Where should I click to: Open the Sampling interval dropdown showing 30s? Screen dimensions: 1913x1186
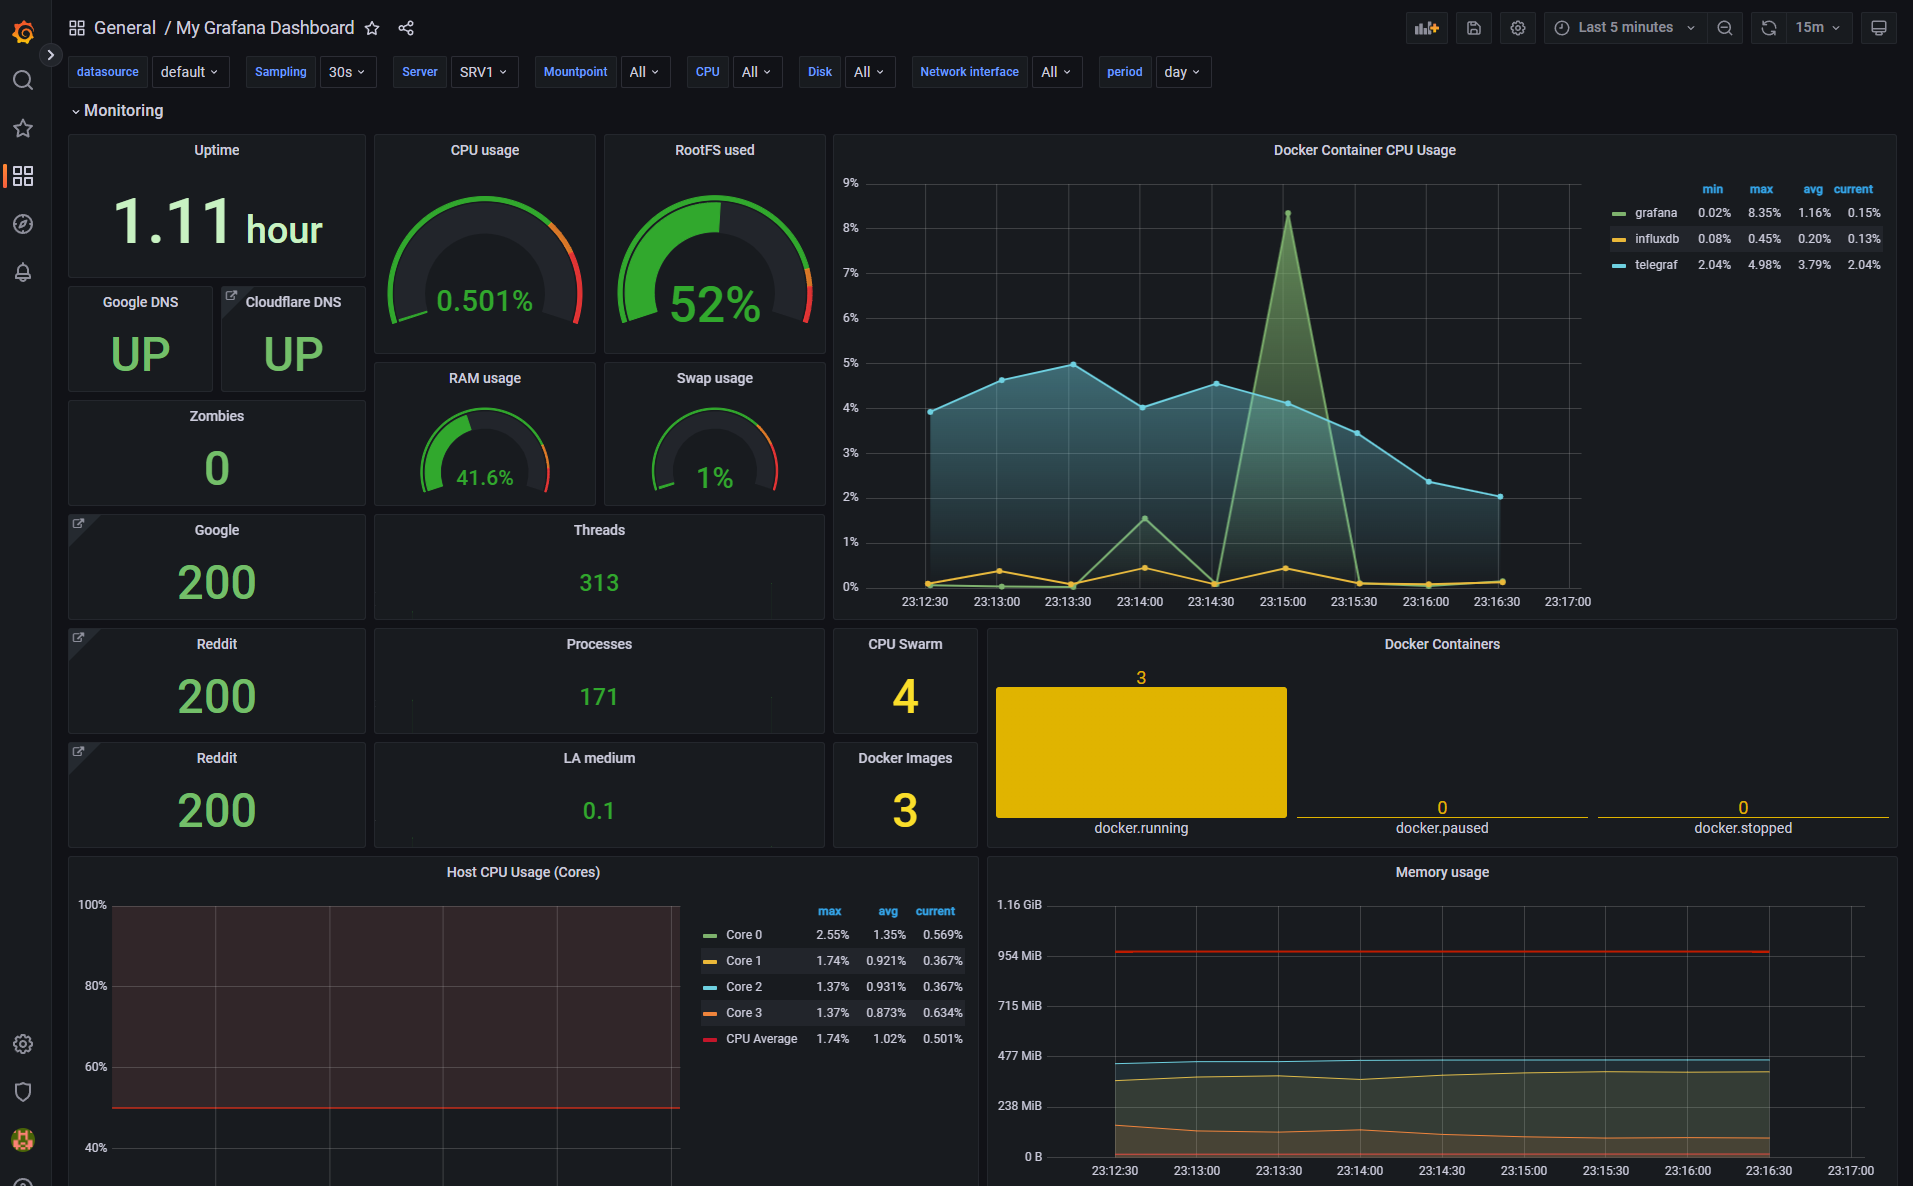pyautogui.click(x=347, y=71)
